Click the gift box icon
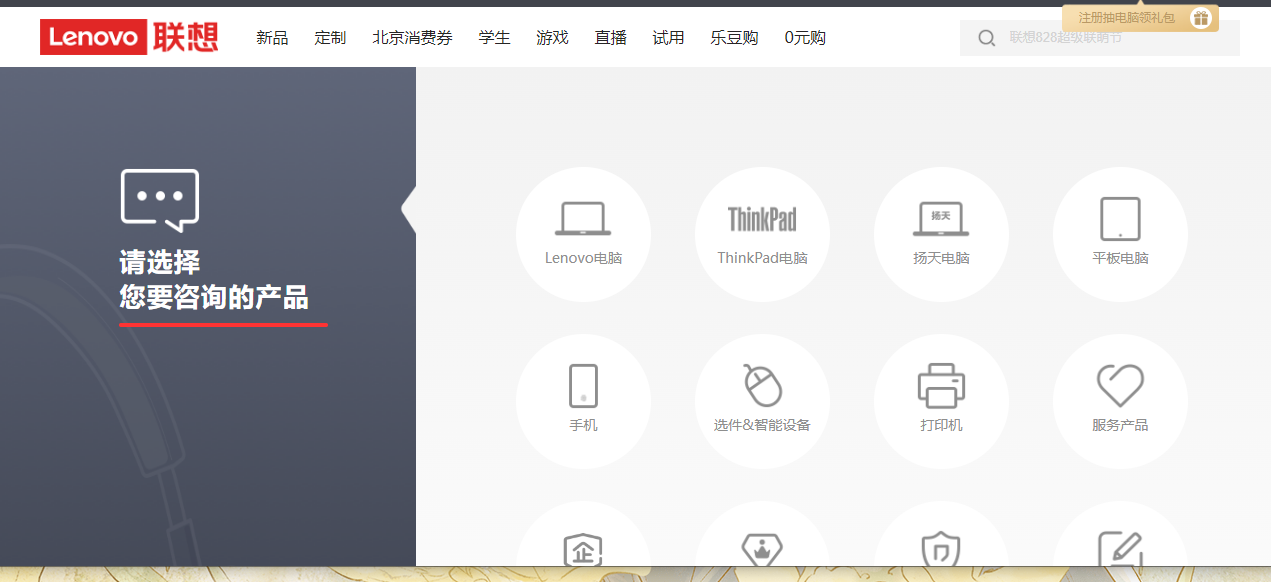This screenshot has width=1271, height=582. pos(1200,18)
